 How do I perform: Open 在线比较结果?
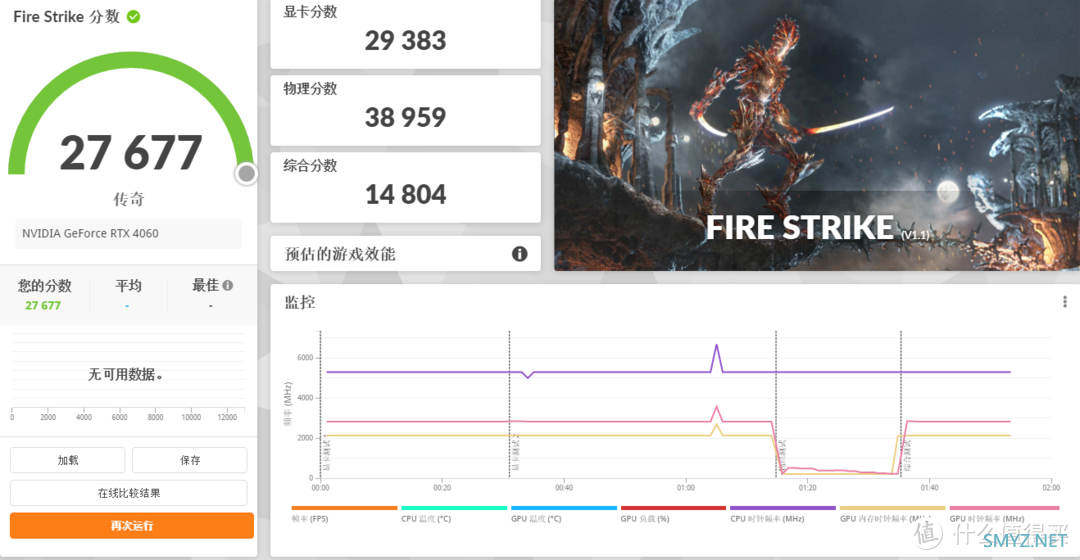tap(129, 493)
